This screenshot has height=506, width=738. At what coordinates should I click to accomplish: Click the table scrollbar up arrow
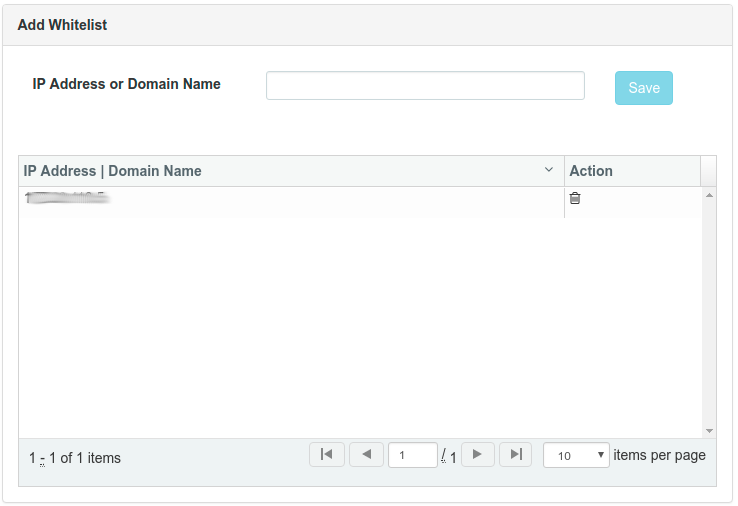pos(709,195)
